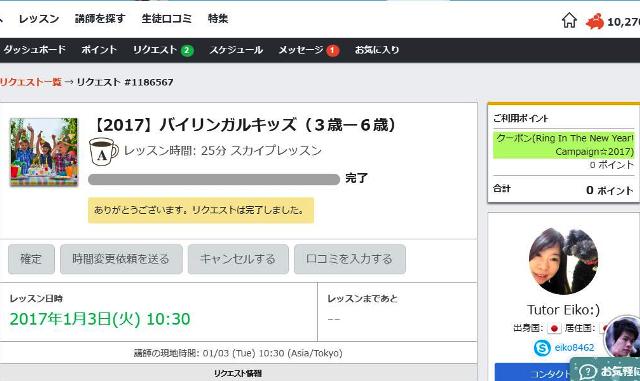Switch to the ポイント tab

[99, 50]
